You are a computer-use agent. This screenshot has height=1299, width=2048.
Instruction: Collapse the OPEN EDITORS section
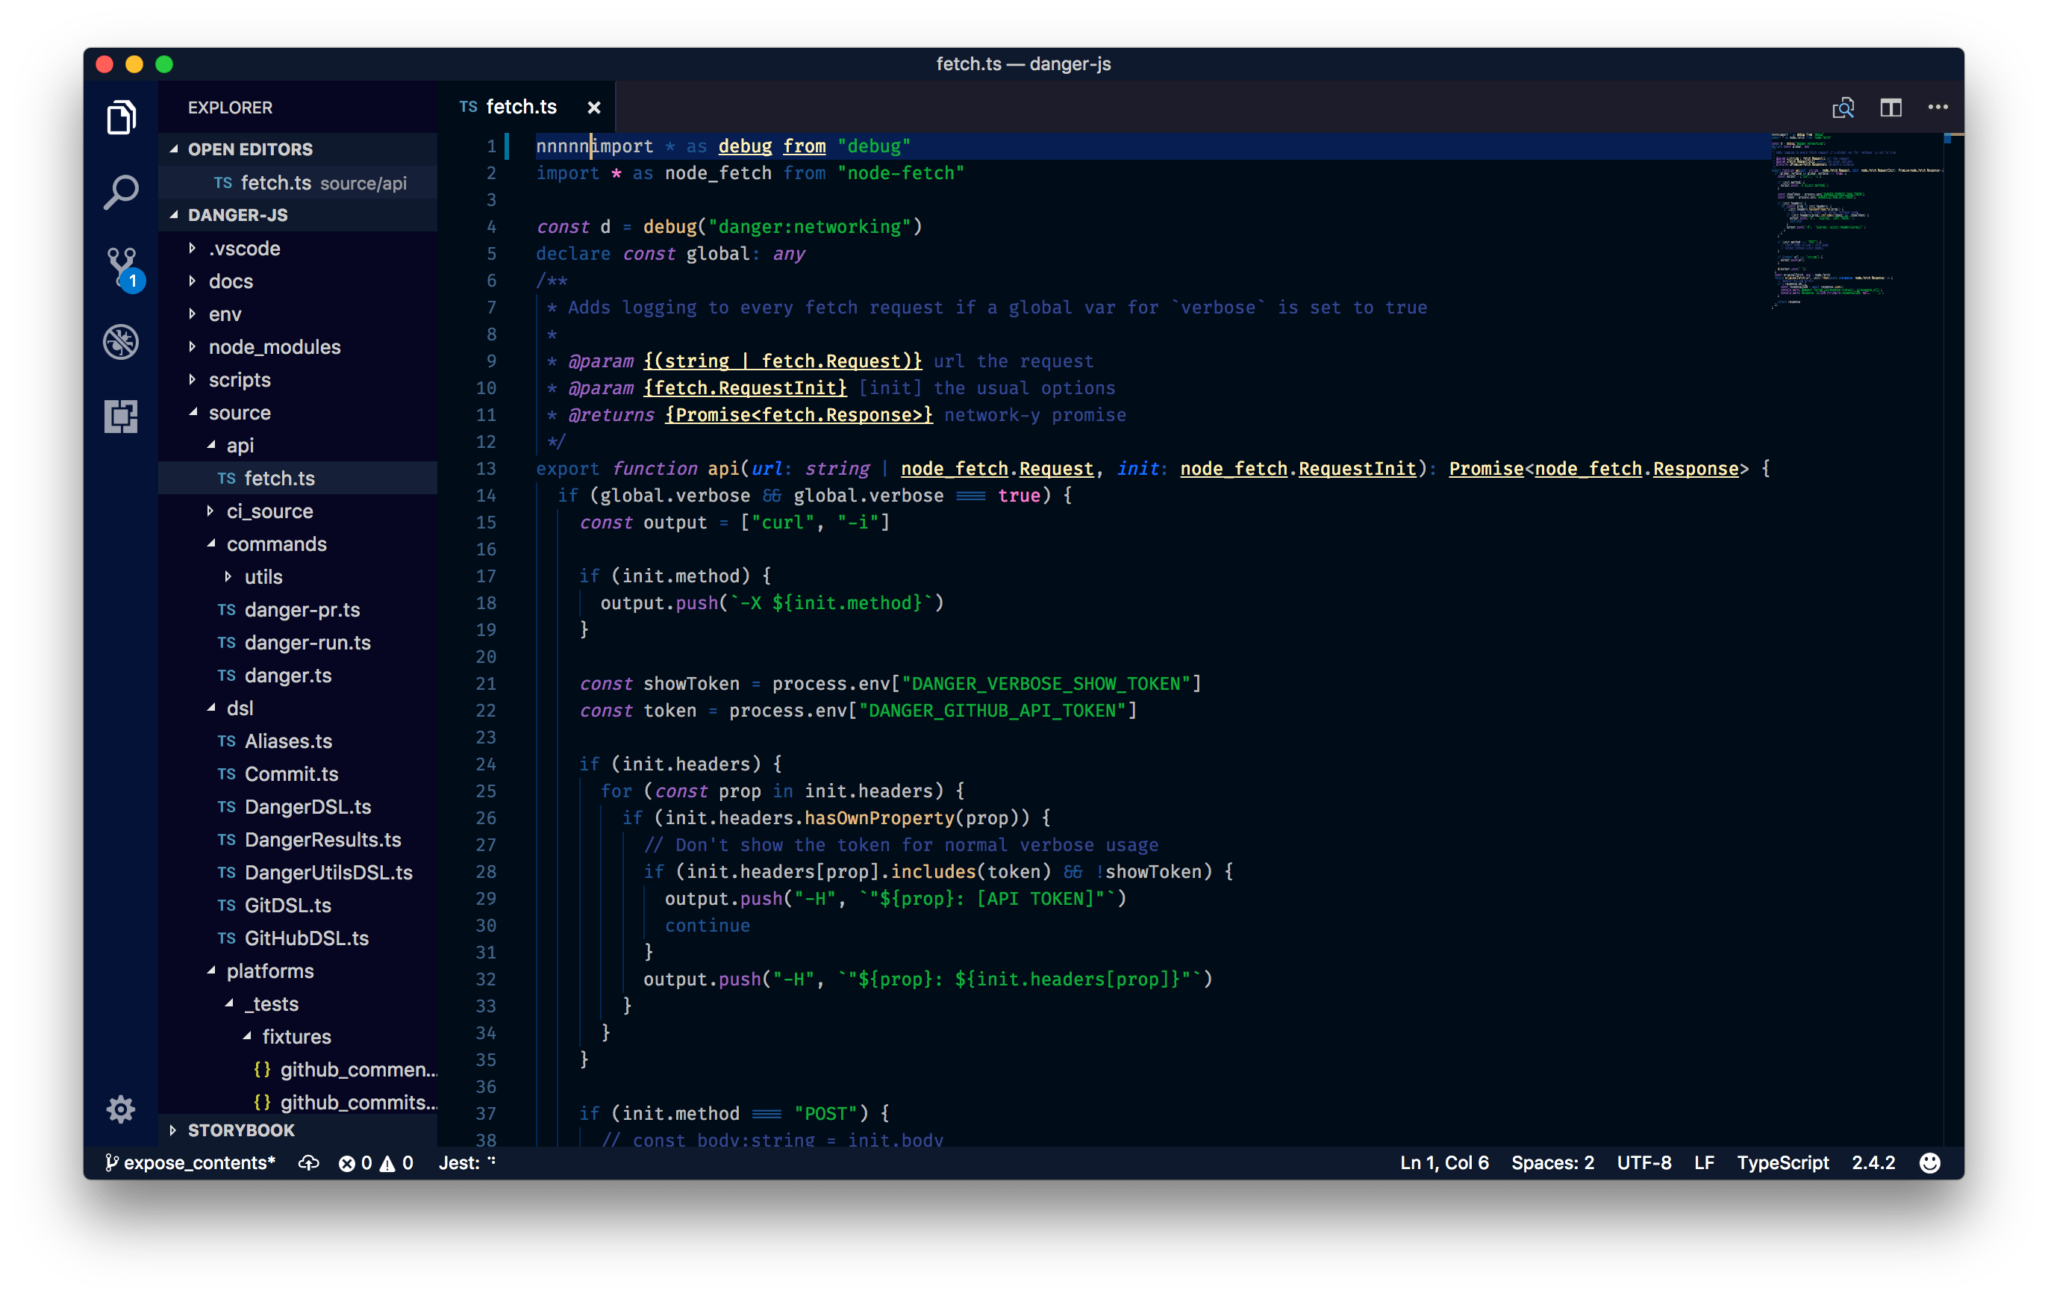tap(250, 148)
